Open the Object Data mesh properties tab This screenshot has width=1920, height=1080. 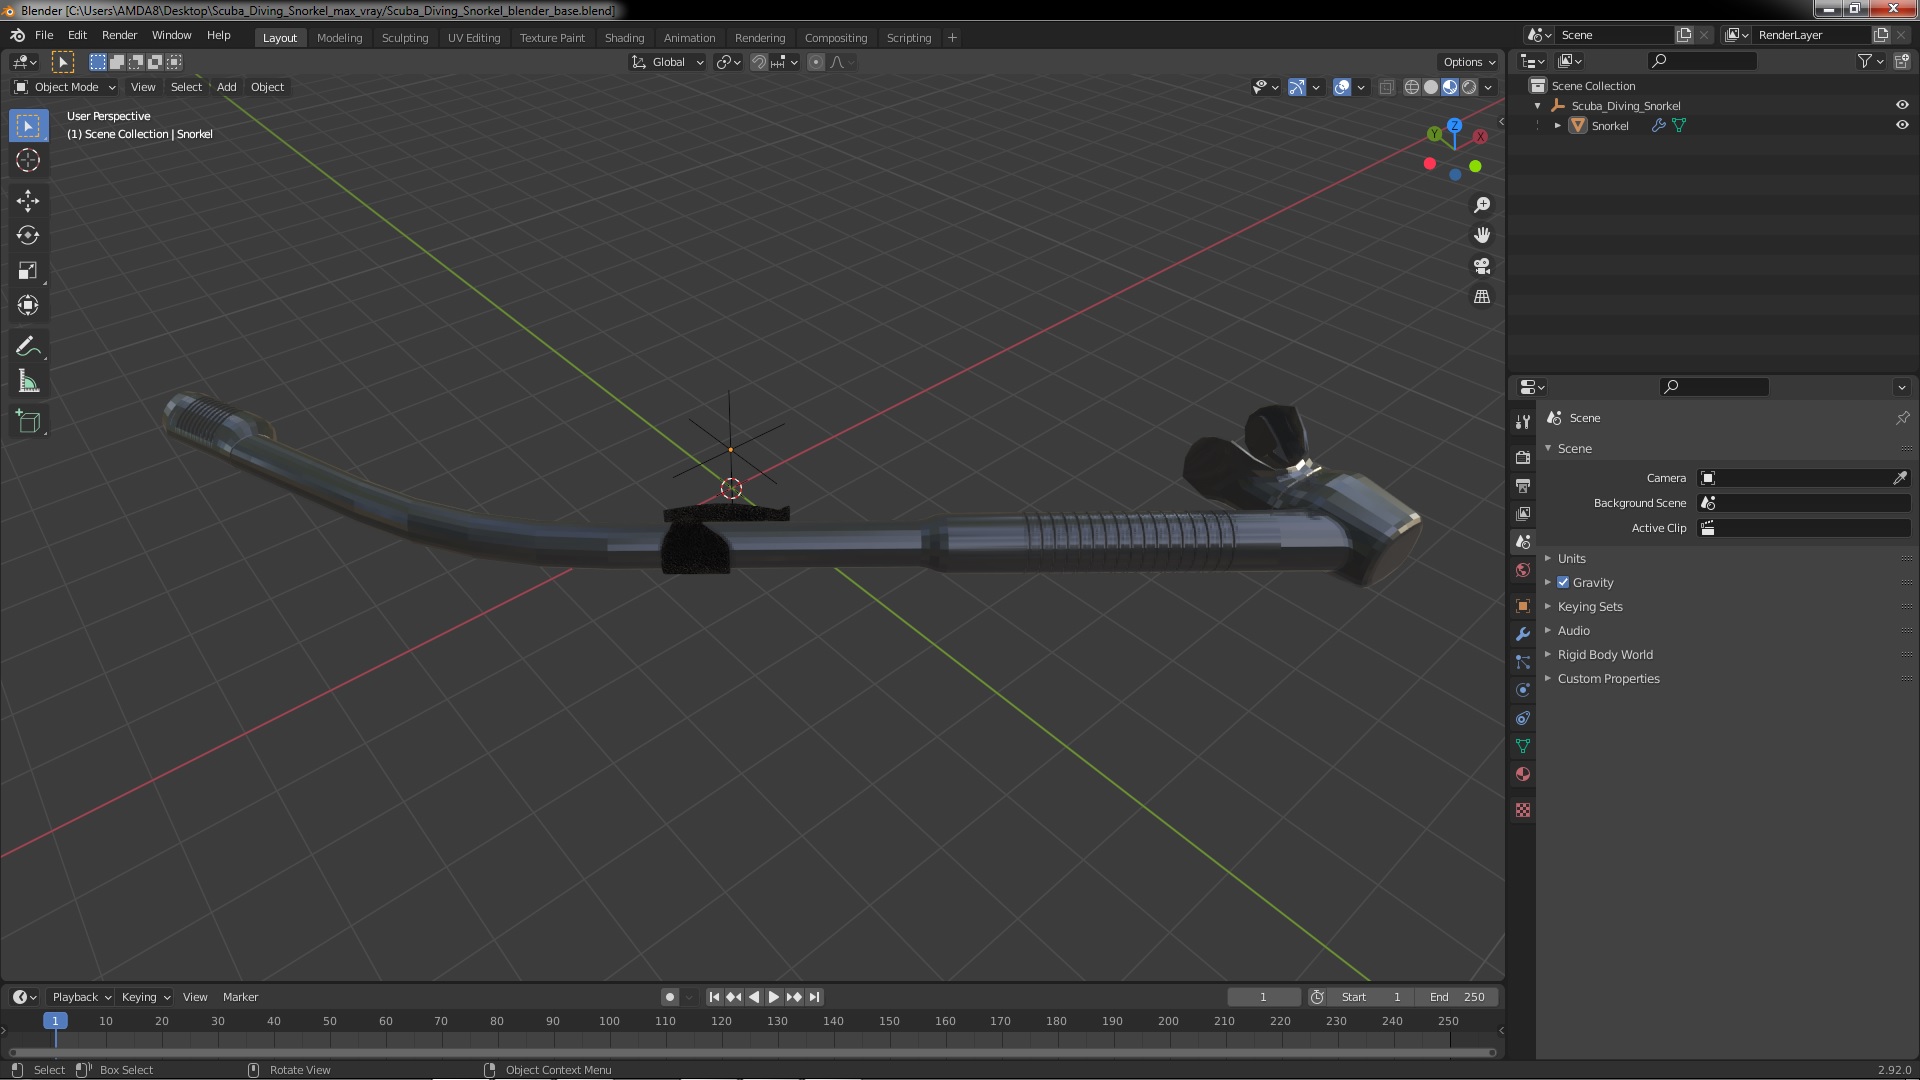(1523, 746)
